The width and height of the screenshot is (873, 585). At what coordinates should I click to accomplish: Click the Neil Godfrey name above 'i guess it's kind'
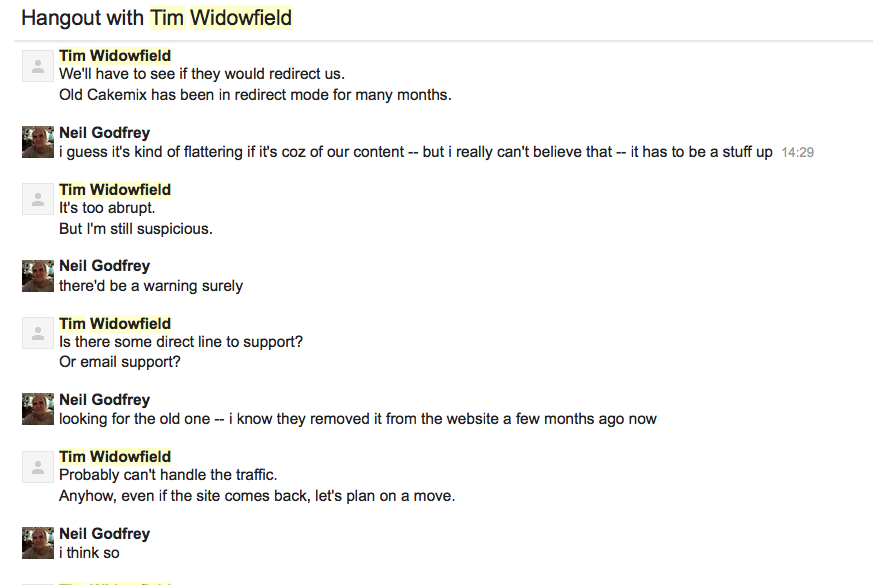click(105, 132)
